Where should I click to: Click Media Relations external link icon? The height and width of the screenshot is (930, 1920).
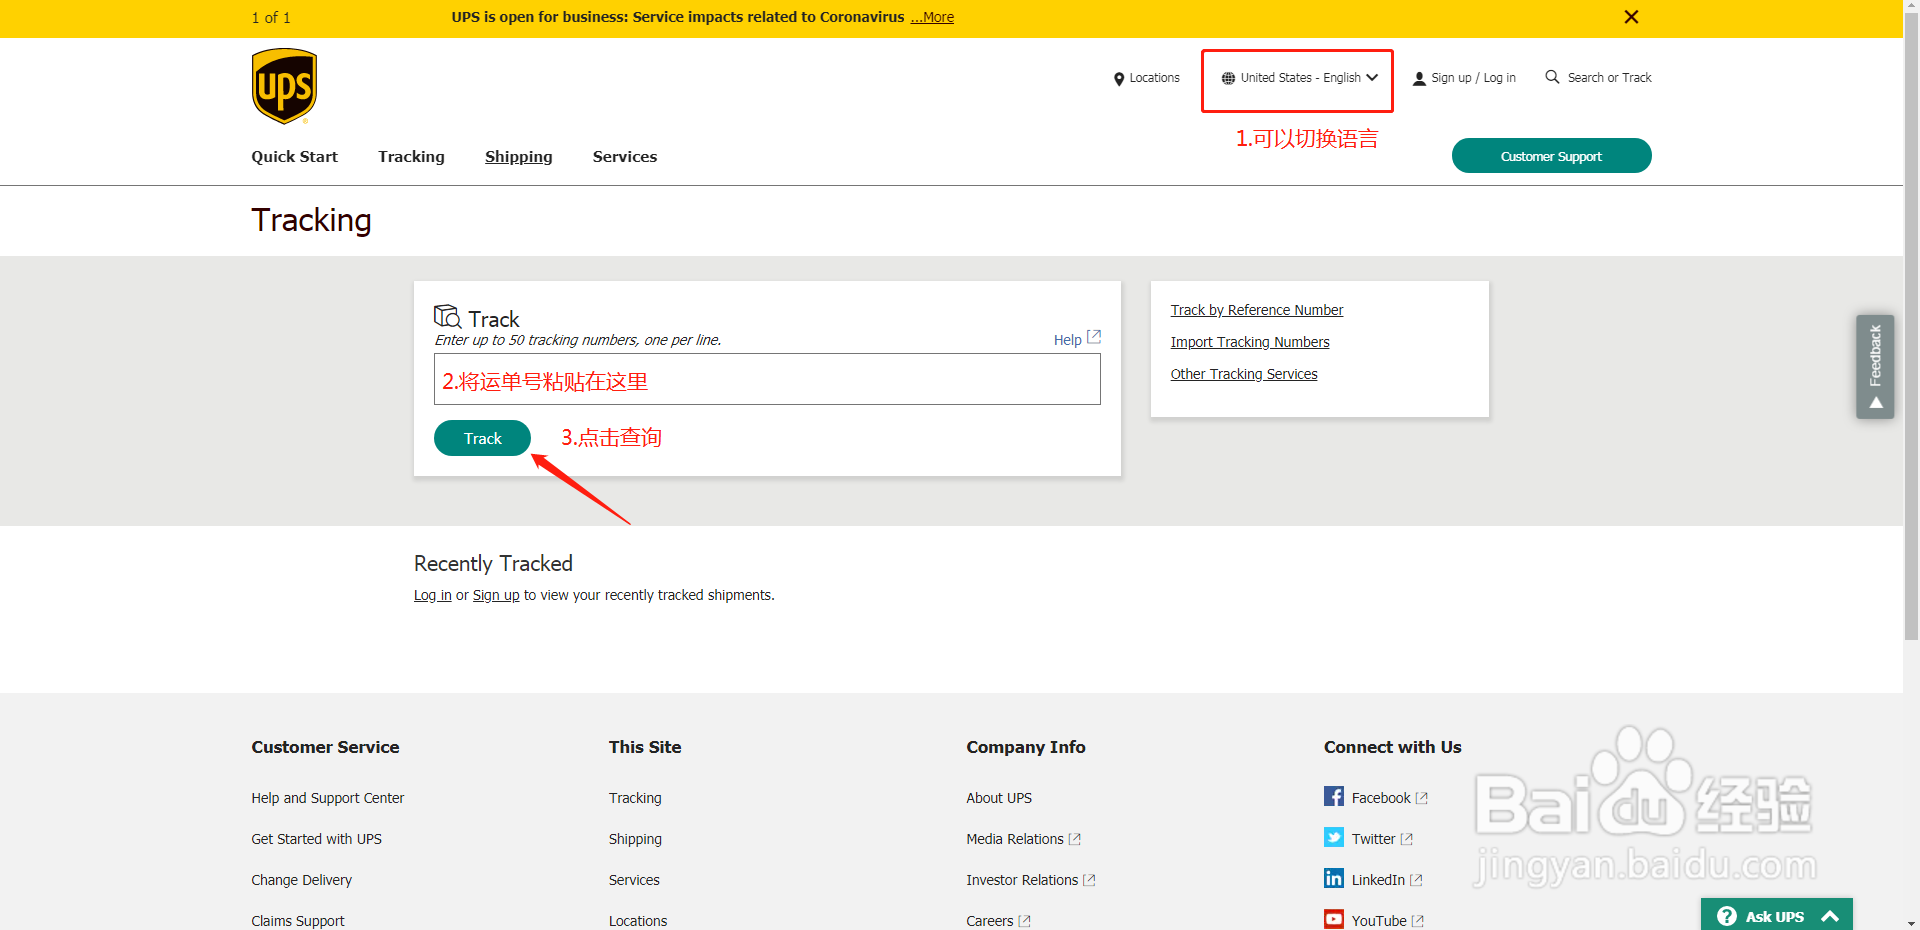pyautogui.click(x=1075, y=839)
